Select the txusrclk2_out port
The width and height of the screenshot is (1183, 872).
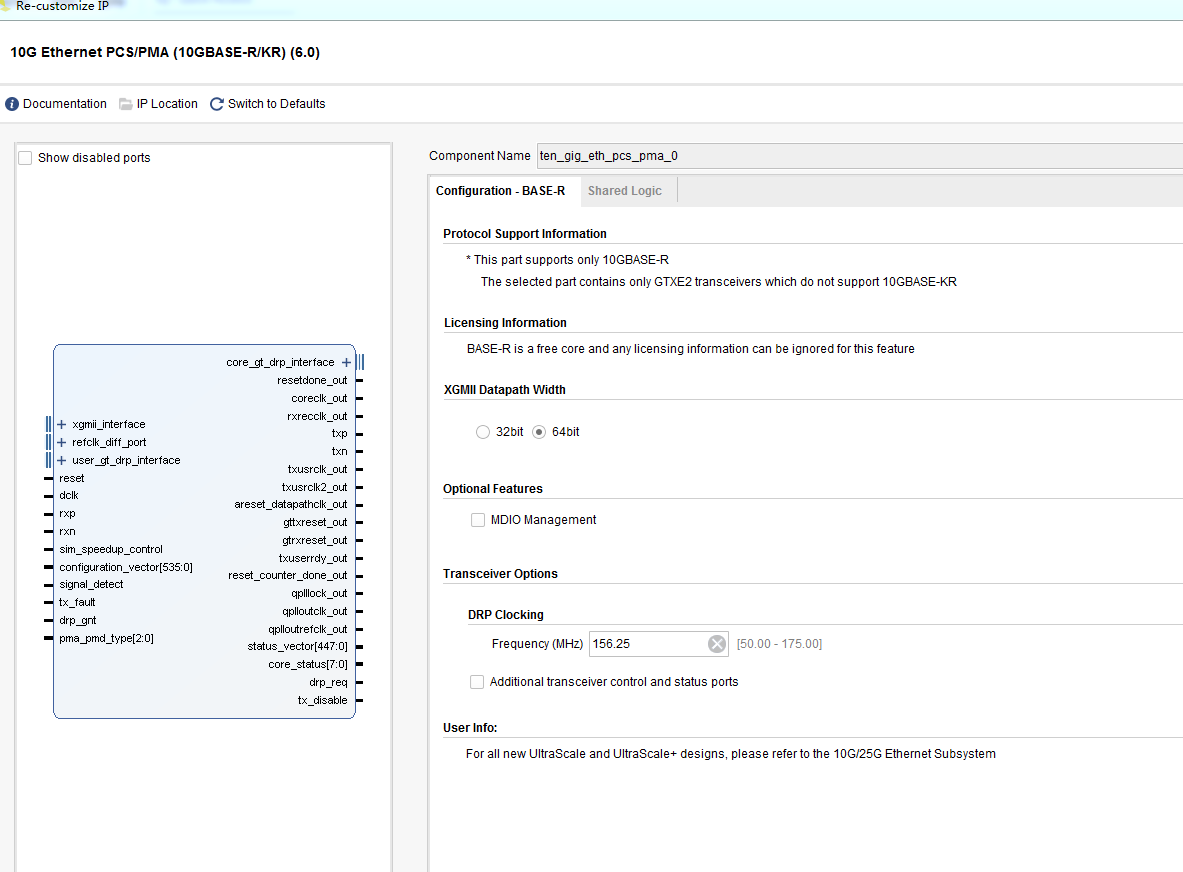point(315,488)
